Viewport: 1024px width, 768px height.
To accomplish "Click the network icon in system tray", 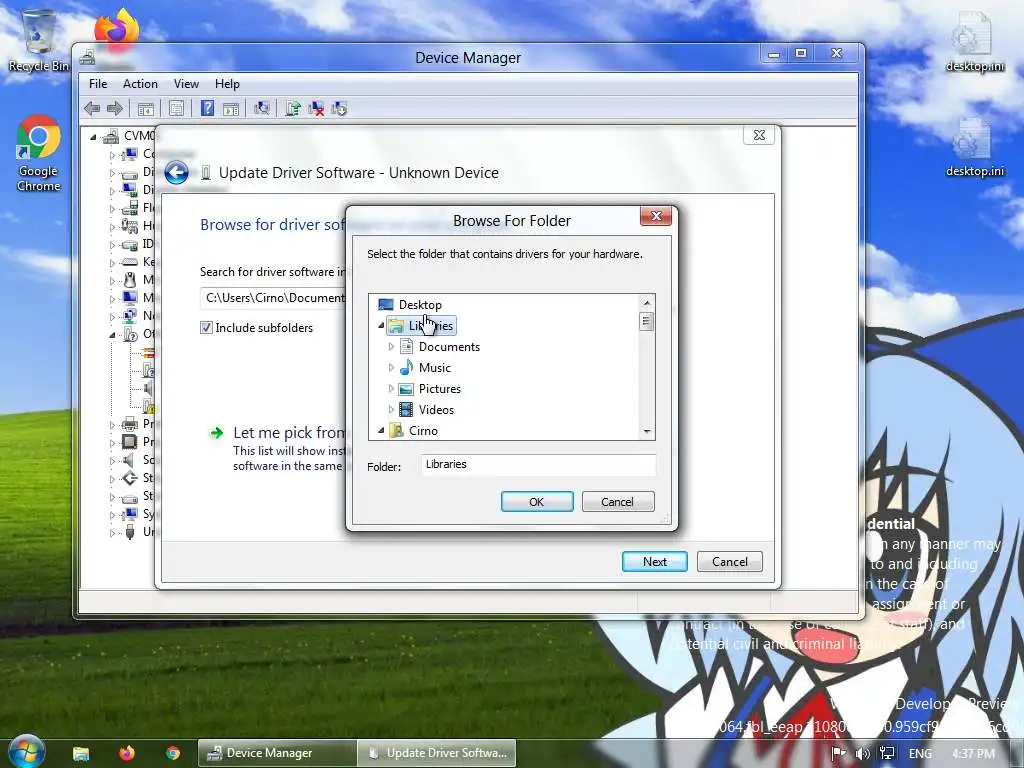I will pyautogui.click(x=887, y=753).
